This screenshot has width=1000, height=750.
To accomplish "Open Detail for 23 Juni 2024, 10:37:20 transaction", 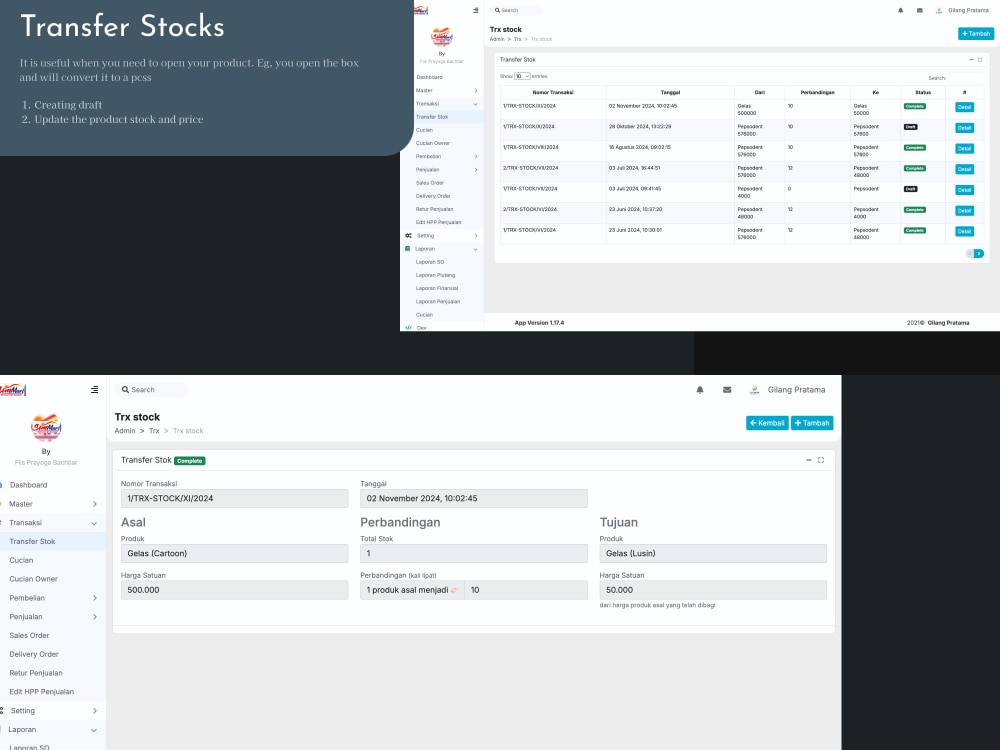I will coord(964,210).
